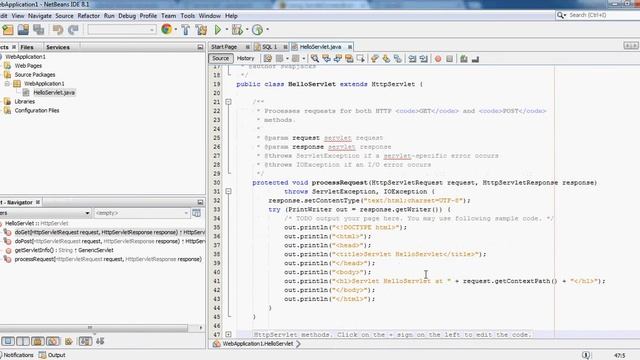This screenshot has height=360, width=640.
Task: Switch to the Files tab
Action: (27, 47)
